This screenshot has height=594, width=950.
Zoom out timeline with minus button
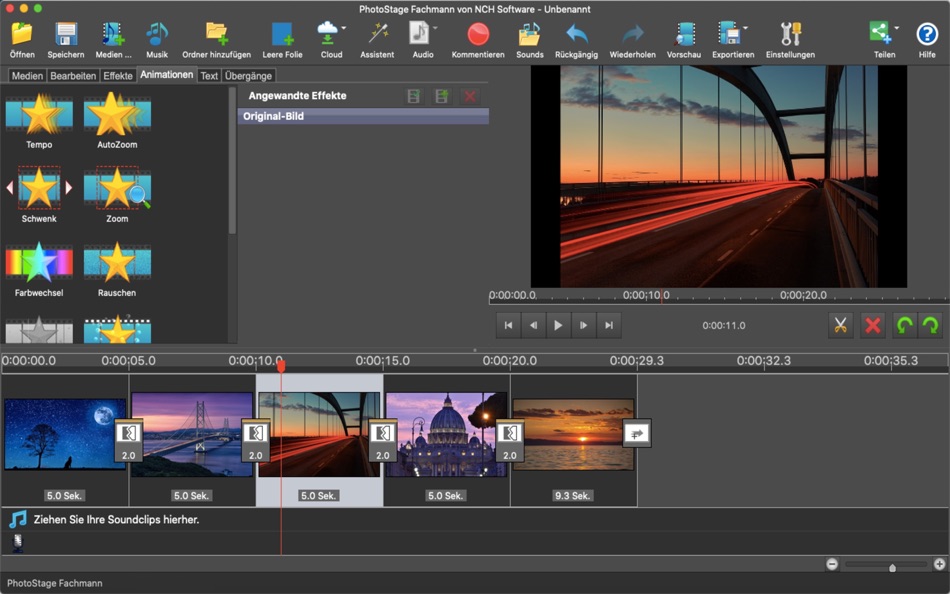(832, 564)
